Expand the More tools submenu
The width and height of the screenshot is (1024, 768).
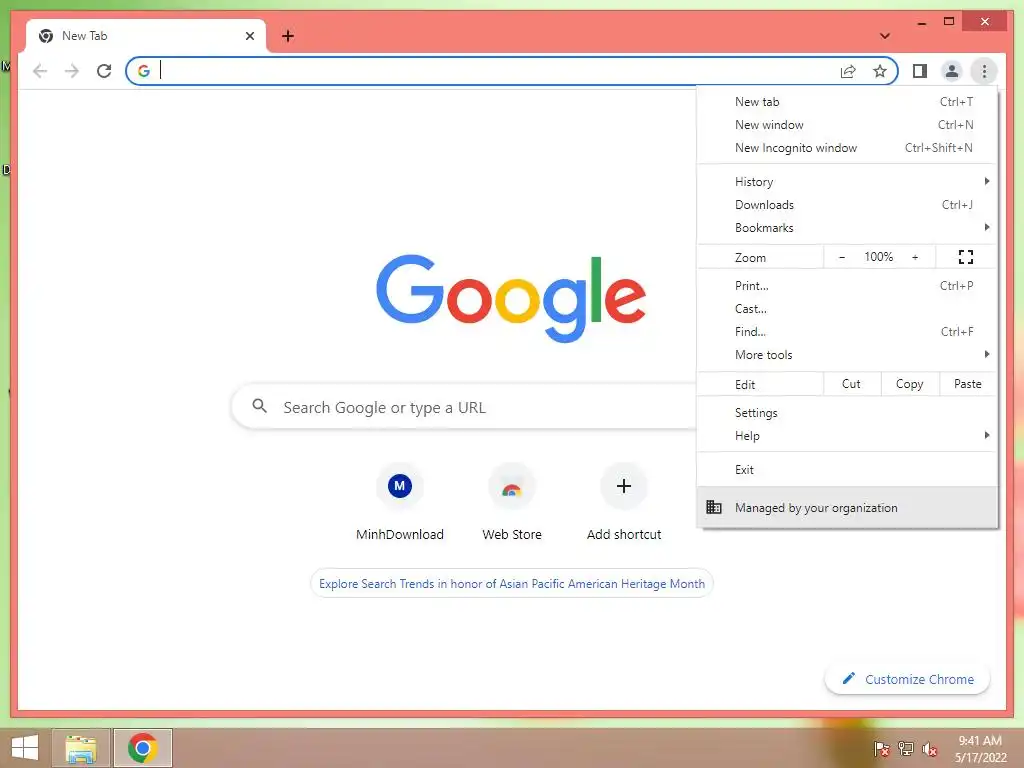tap(847, 355)
